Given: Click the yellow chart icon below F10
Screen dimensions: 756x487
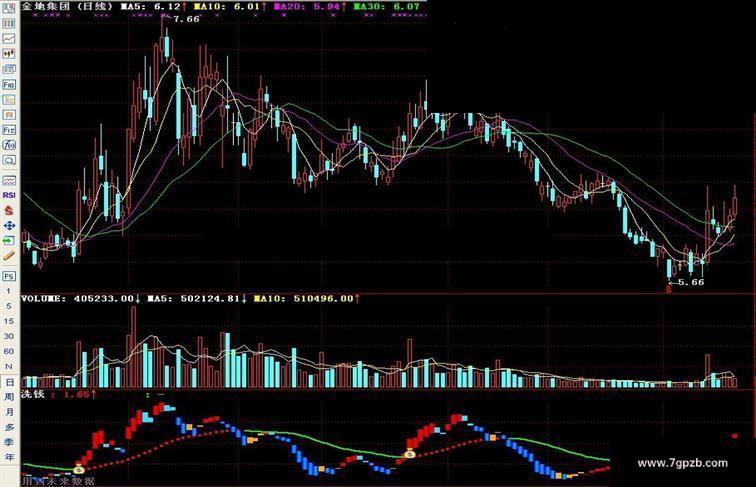Looking at the screenshot, I should pyautogui.click(x=9, y=100).
